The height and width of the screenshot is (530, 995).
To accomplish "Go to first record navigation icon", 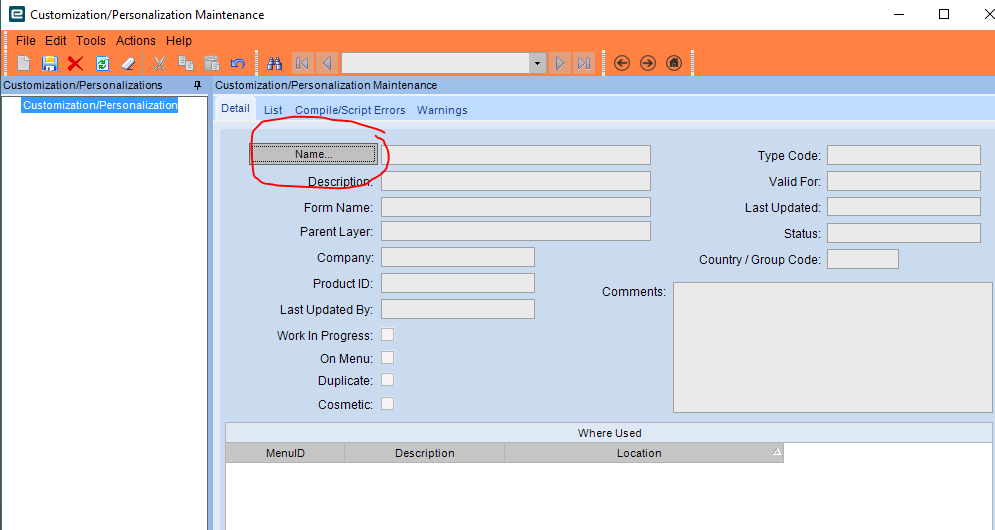I will point(302,63).
